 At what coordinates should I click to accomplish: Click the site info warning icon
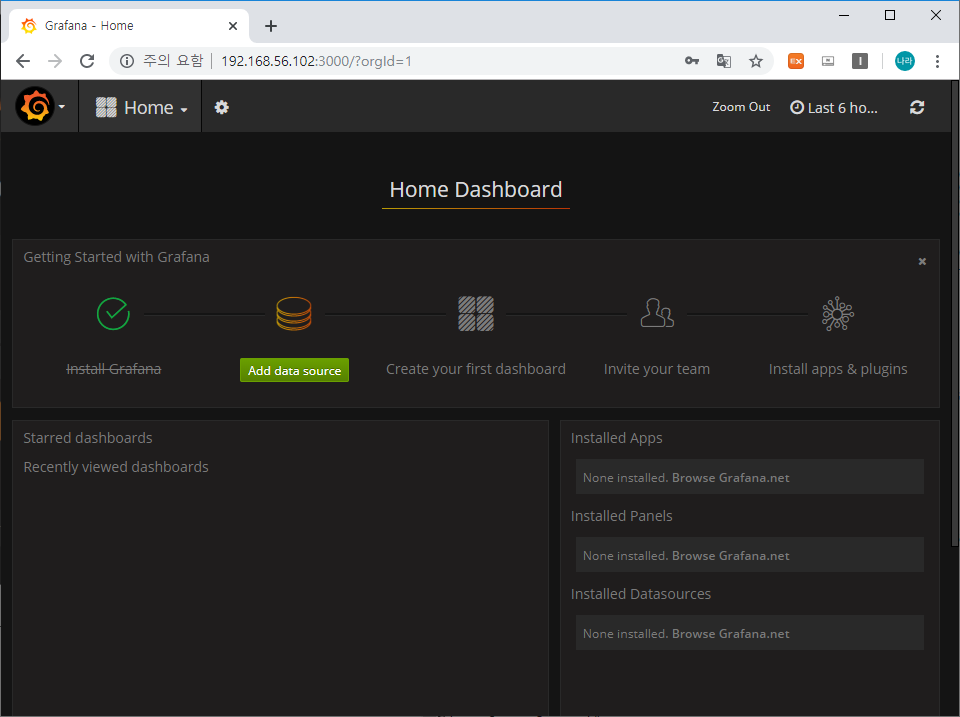(127, 61)
